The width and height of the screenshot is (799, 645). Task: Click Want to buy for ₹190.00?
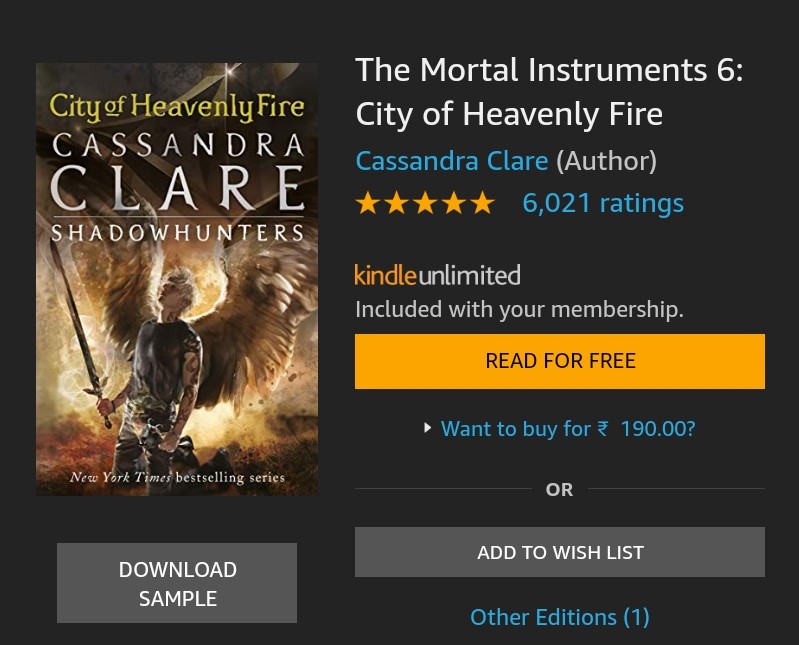(x=568, y=428)
